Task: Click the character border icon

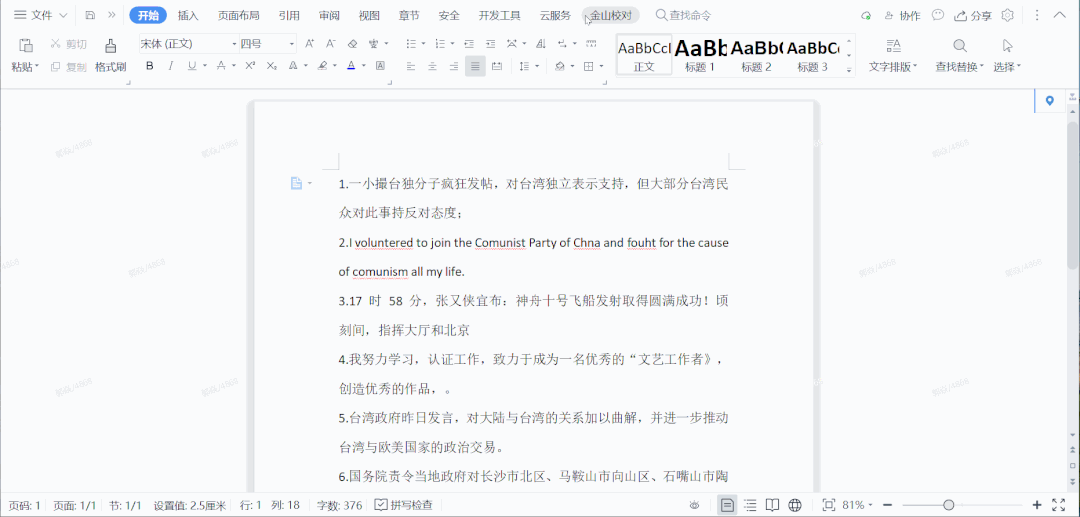Action: click(380, 66)
